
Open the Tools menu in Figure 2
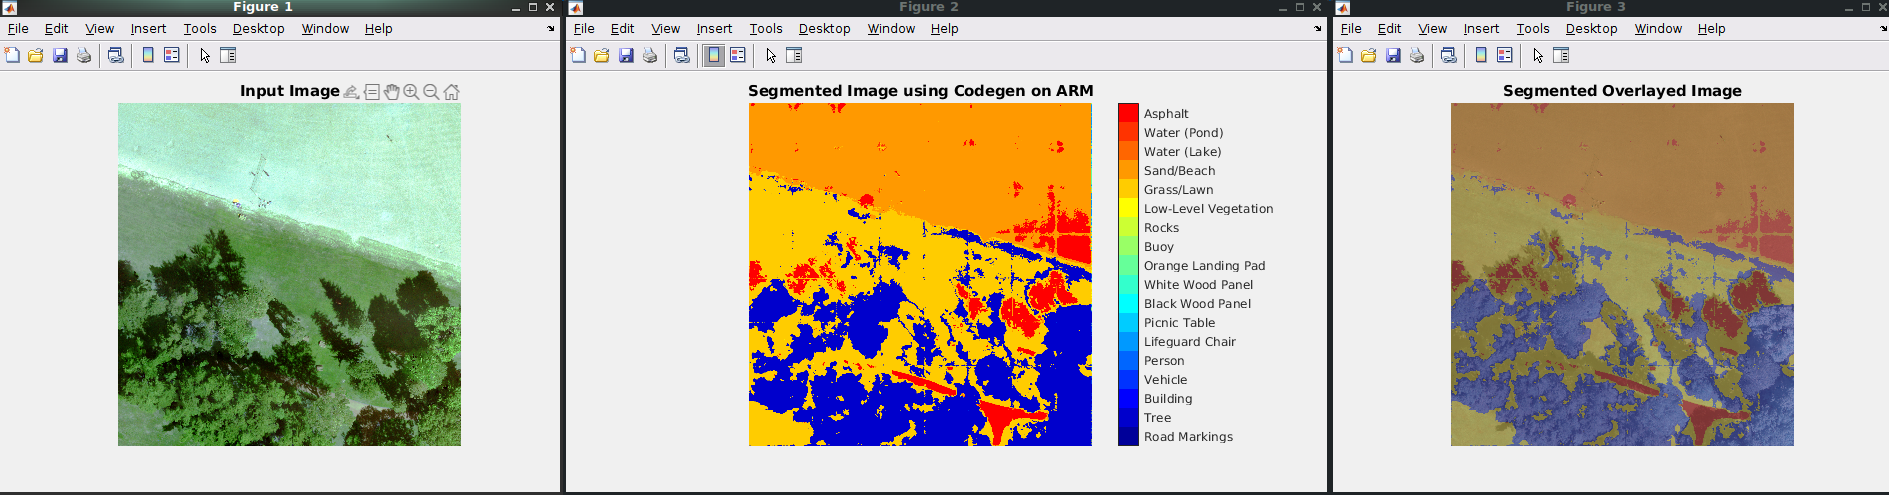pos(766,29)
